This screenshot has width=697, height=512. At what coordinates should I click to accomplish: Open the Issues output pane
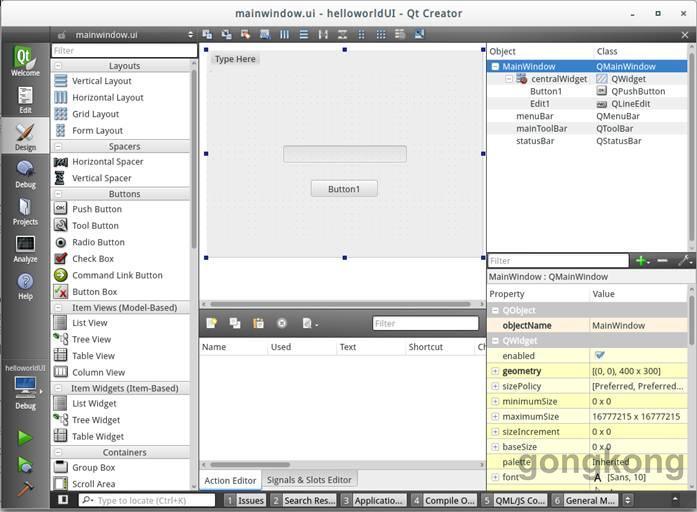pos(245,500)
